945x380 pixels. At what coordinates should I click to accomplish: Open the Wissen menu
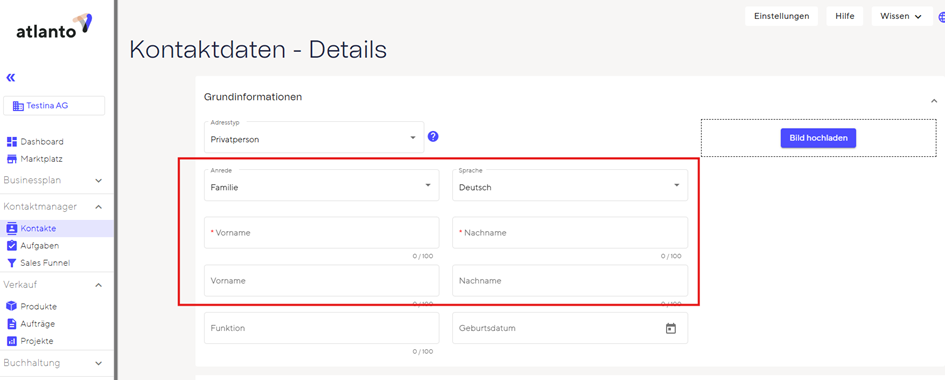pos(902,16)
